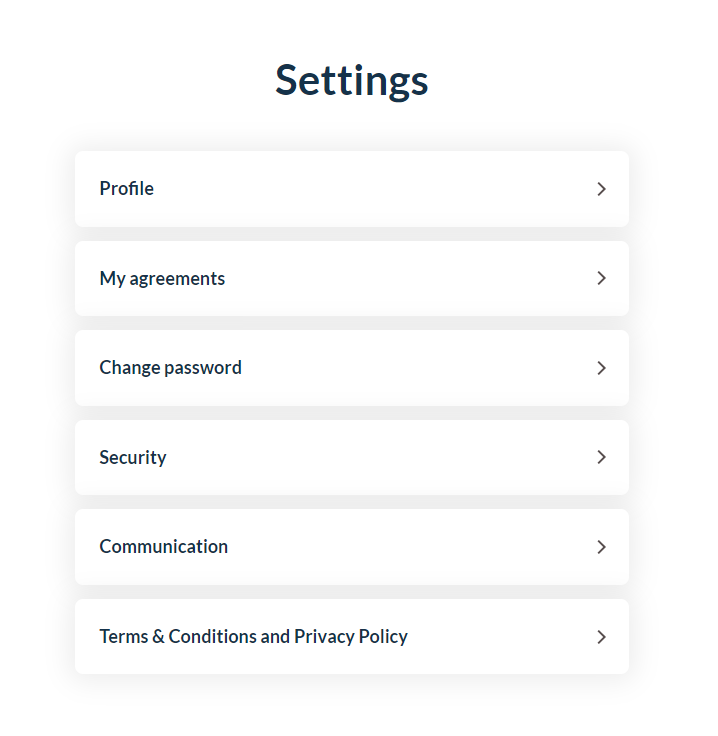Click the arrow icon beside My agreements
Screen dimensions: 718x736
click(601, 278)
